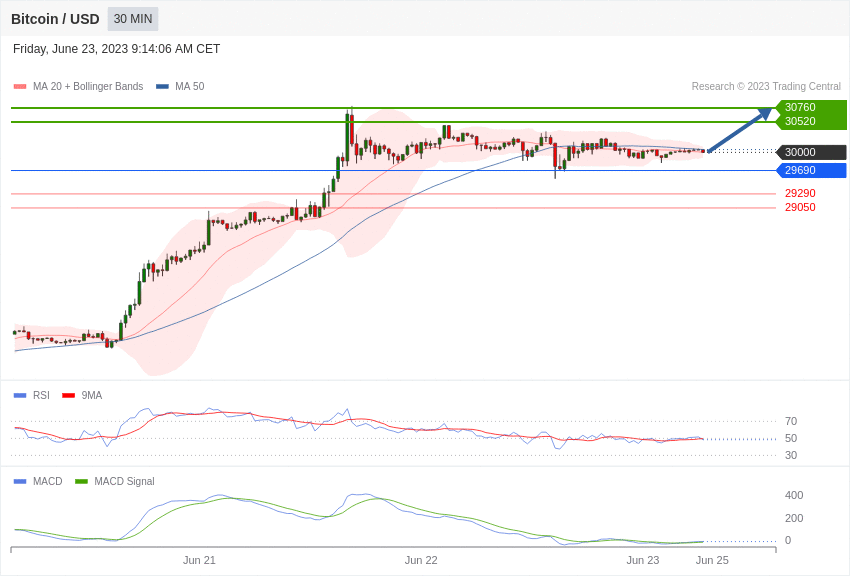Click the MA 20 + Bollinger Bands legend label
The width and height of the screenshot is (850, 576).
(88, 86)
